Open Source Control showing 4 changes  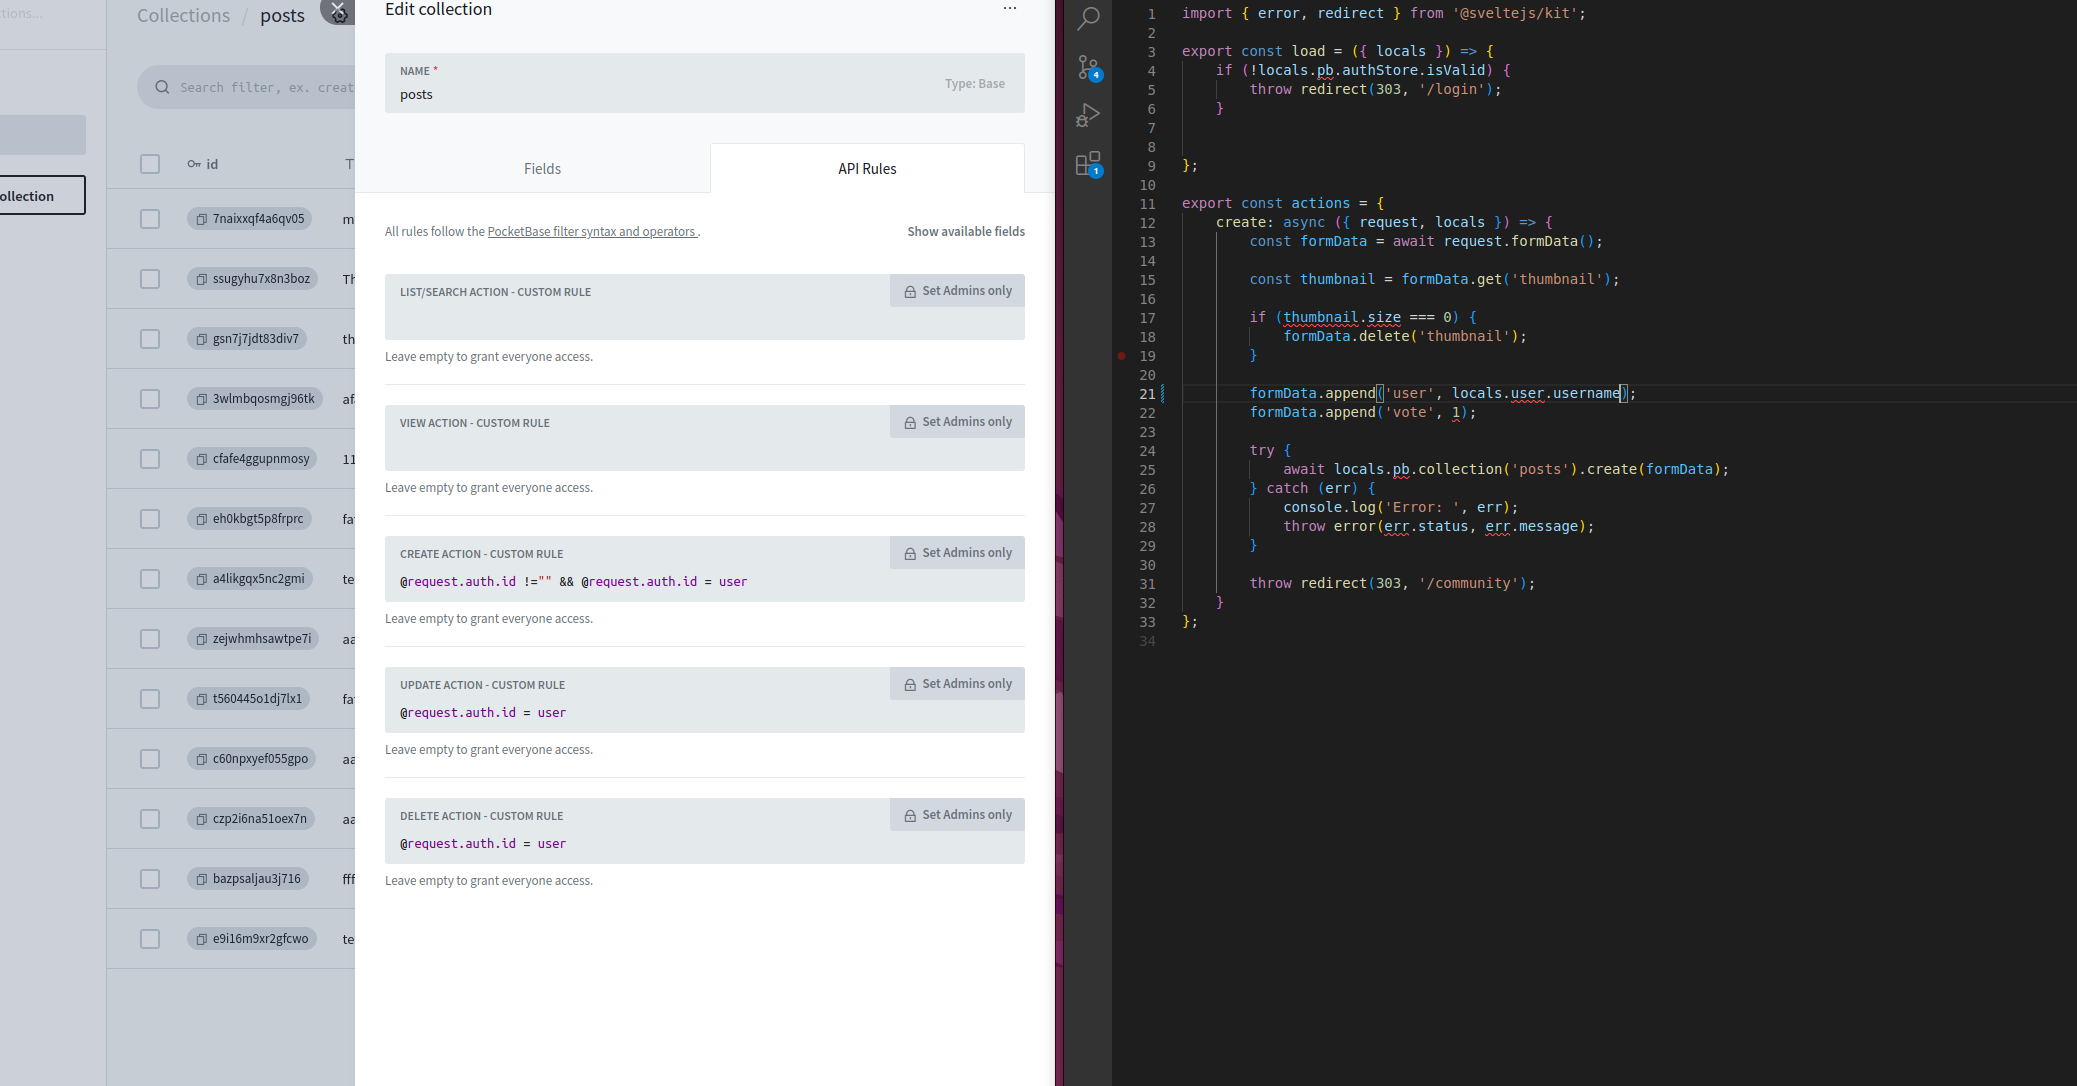[x=1089, y=67]
